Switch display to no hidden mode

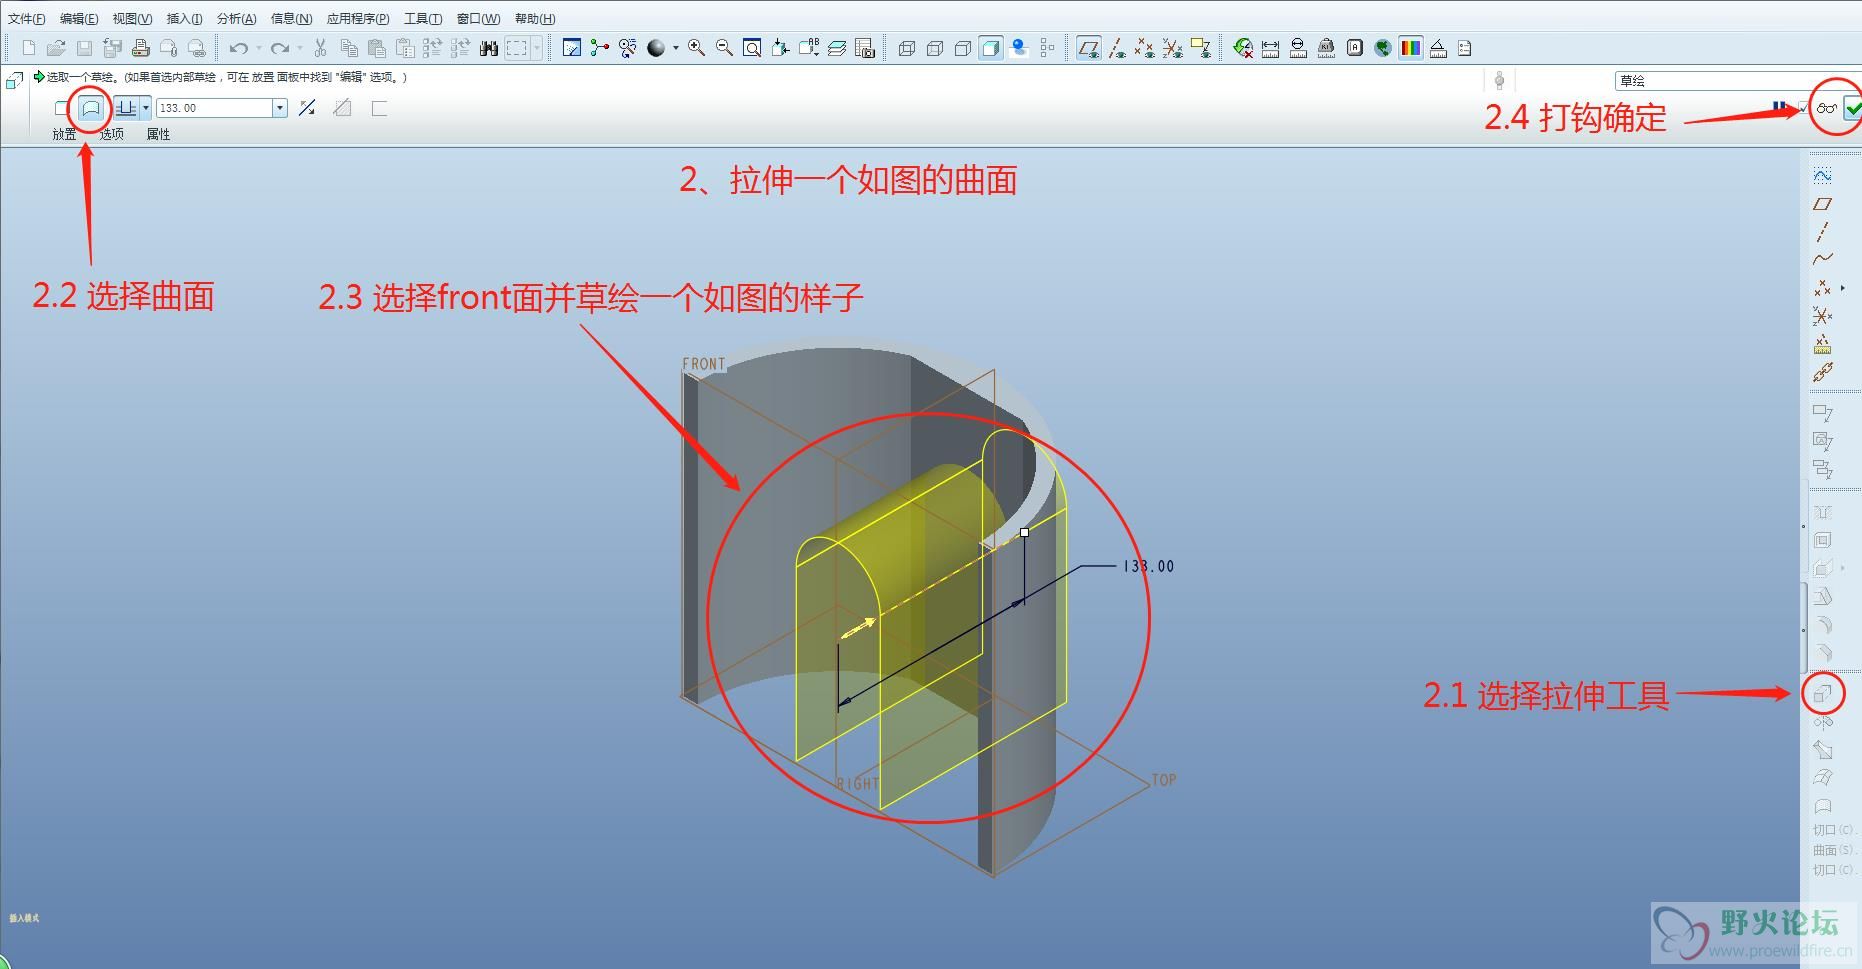tap(963, 48)
